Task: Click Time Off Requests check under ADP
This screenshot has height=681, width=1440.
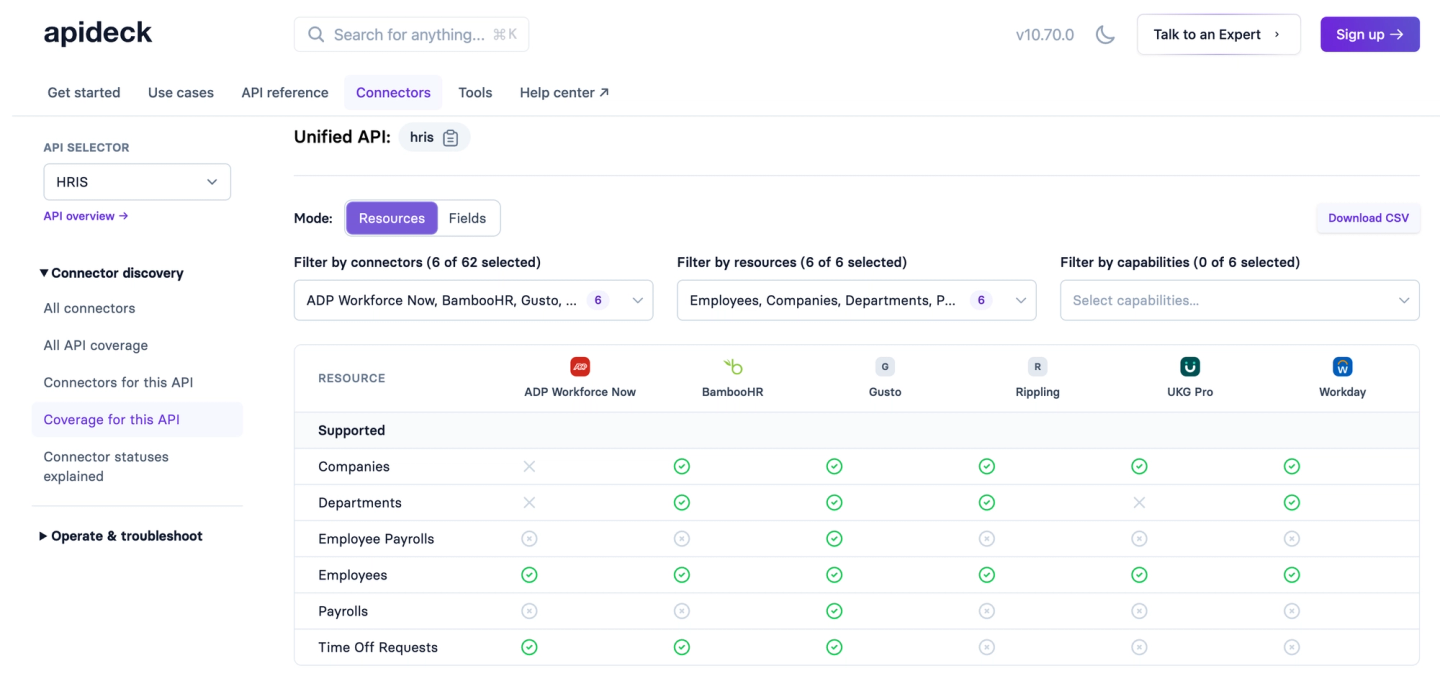Action: tap(529, 647)
